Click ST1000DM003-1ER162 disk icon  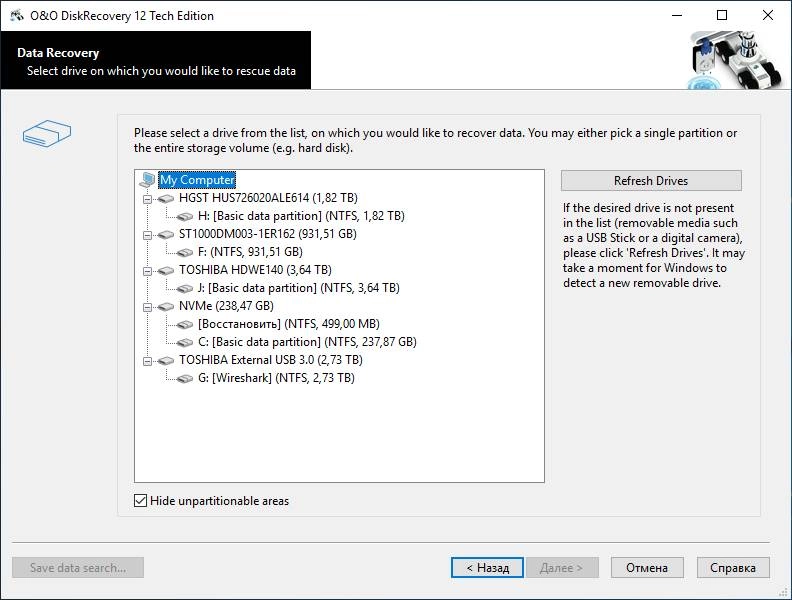(x=166, y=234)
